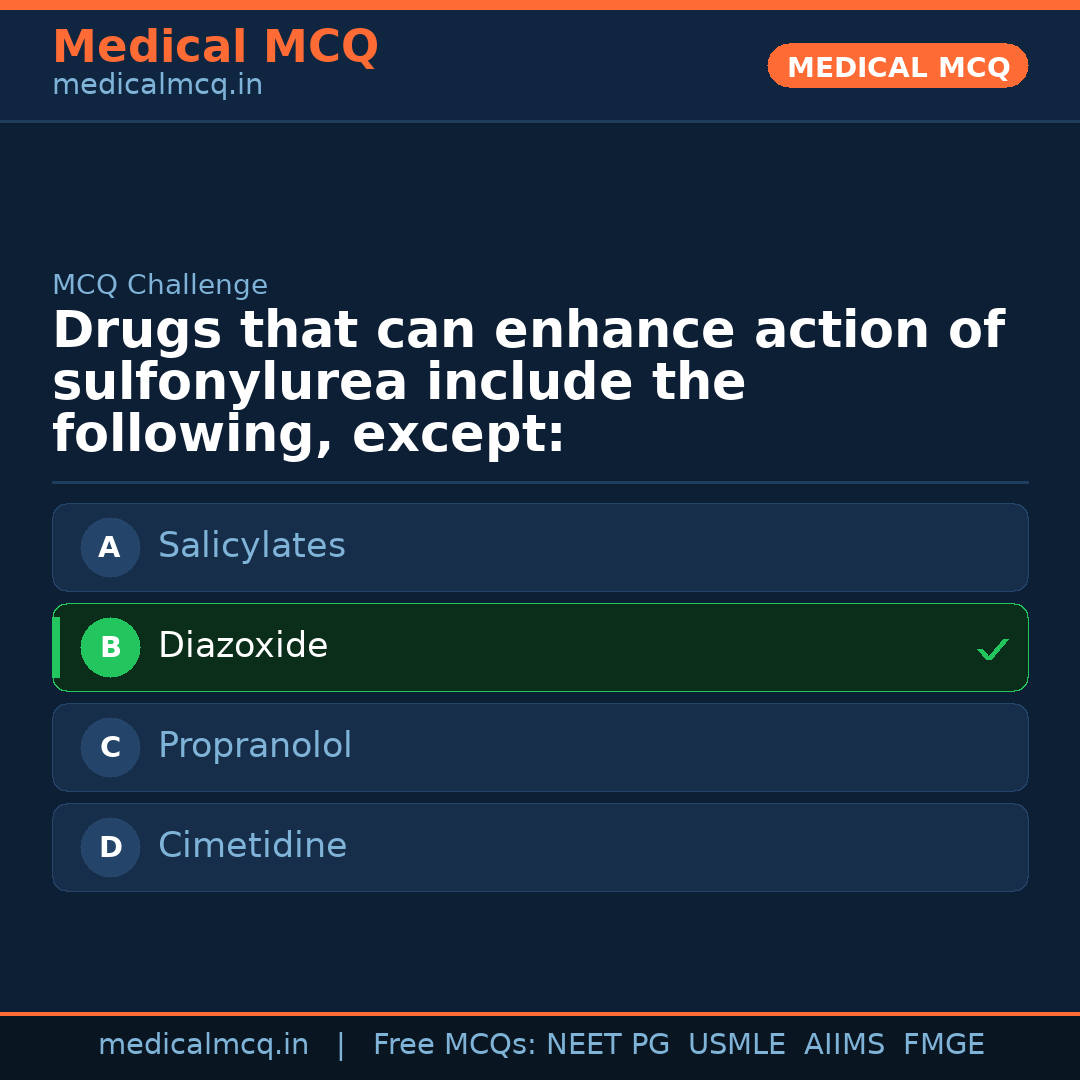Image resolution: width=1080 pixels, height=1080 pixels.
Task: Select the letter D option circle
Action: click(x=110, y=847)
